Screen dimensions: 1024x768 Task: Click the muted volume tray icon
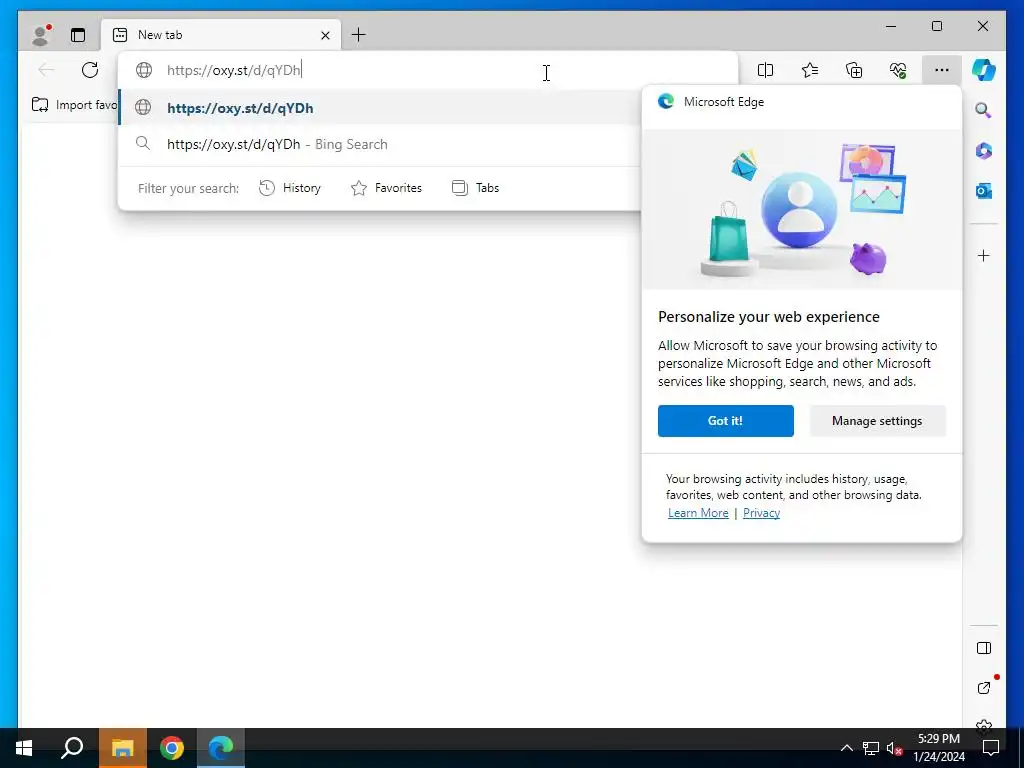tap(894, 748)
